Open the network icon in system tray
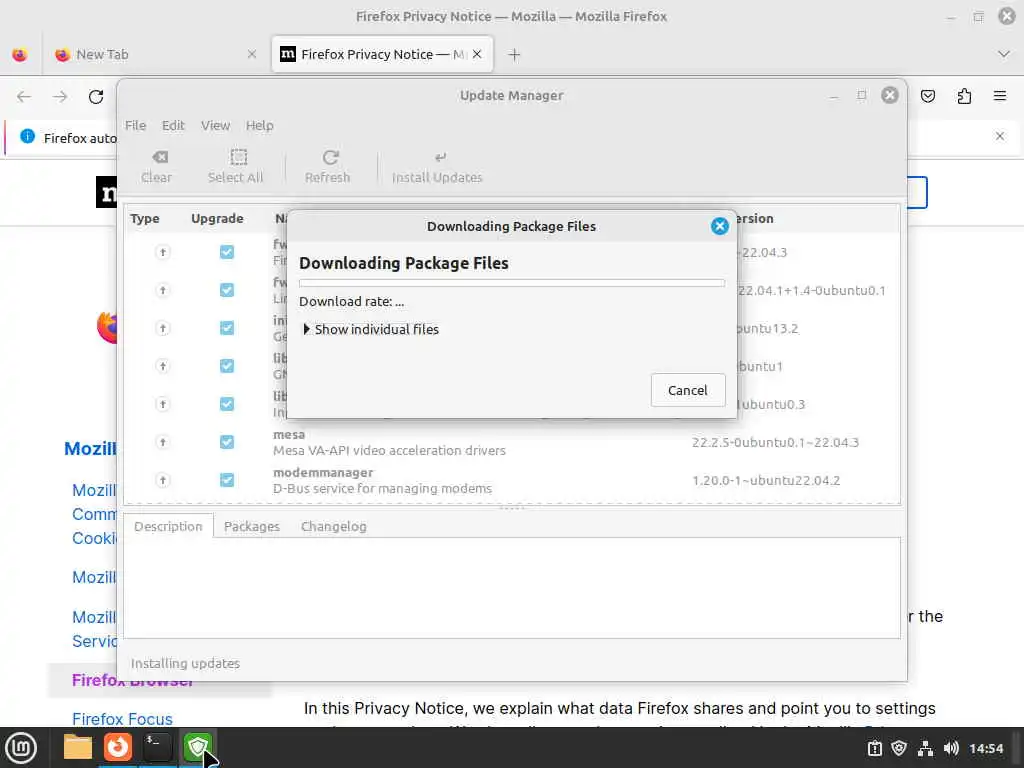This screenshot has height=768, width=1024. [925, 748]
